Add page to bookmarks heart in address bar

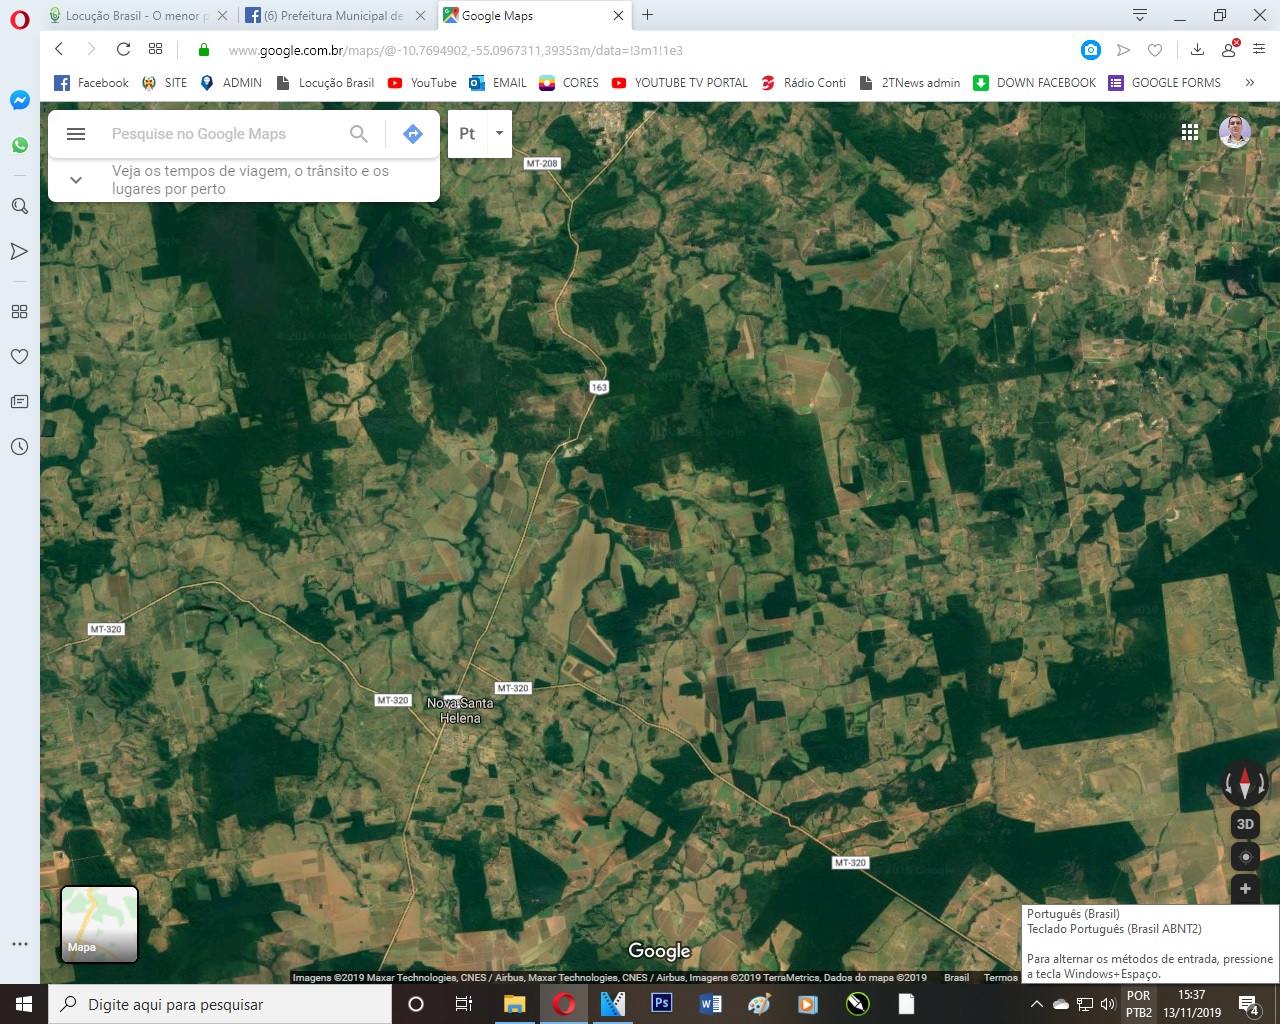[1155, 49]
